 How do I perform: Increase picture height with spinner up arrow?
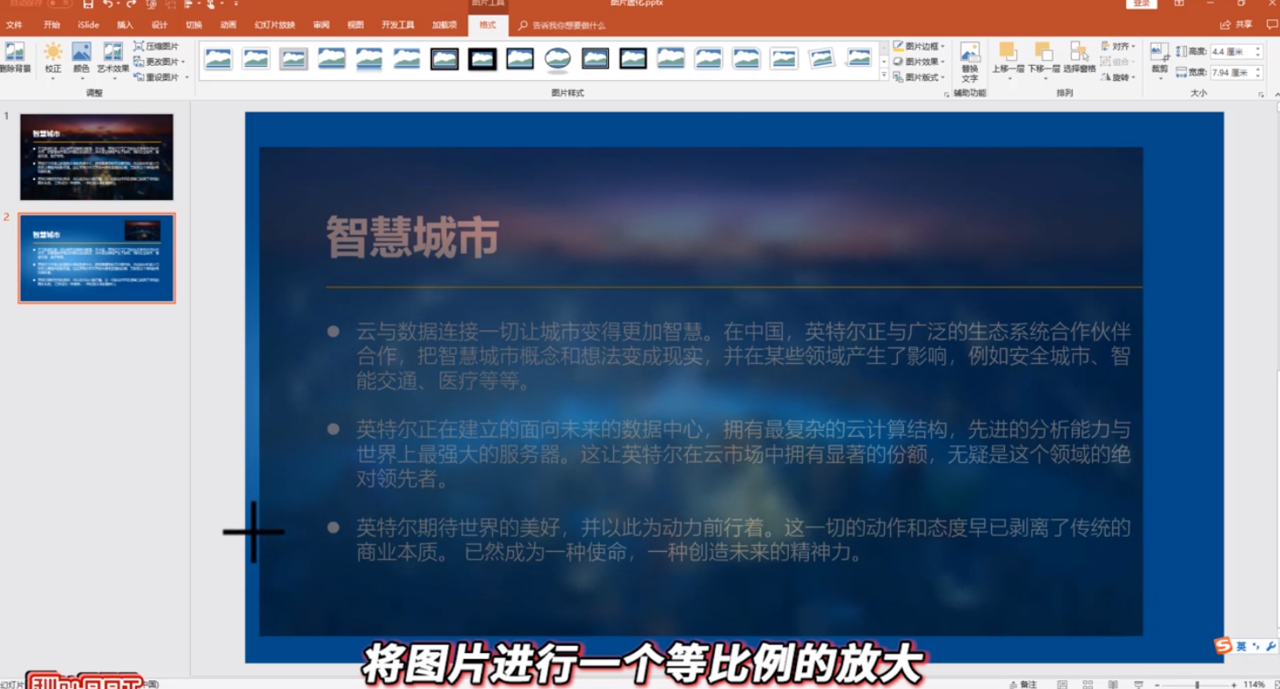(x=1258, y=48)
